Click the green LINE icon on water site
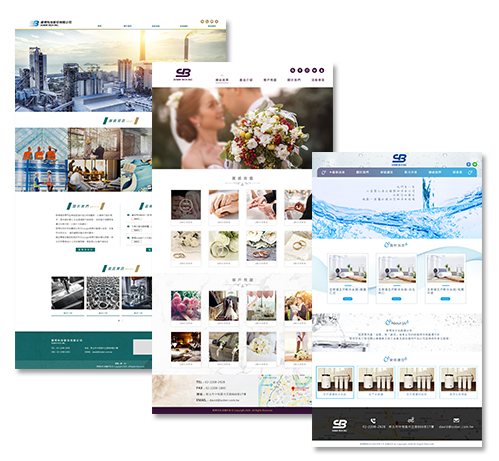Viewport: 499px width, 461px height. tap(474, 164)
